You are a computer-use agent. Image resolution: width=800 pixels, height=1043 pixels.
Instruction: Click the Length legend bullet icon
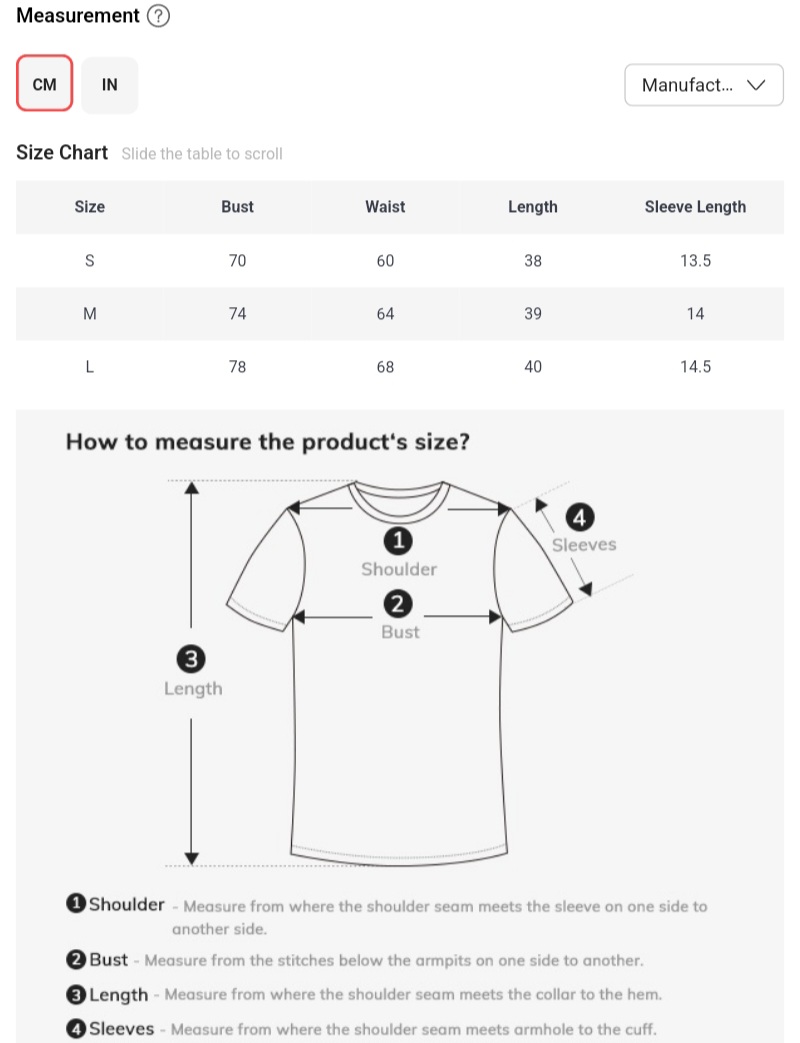(76, 995)
